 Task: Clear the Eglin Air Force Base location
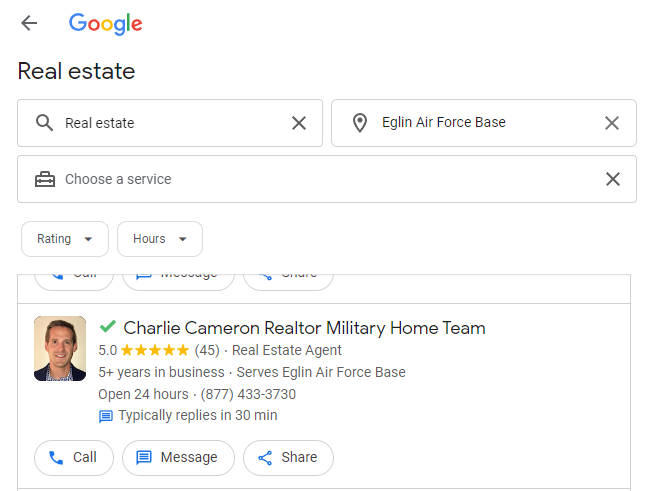tap(612, 123)
